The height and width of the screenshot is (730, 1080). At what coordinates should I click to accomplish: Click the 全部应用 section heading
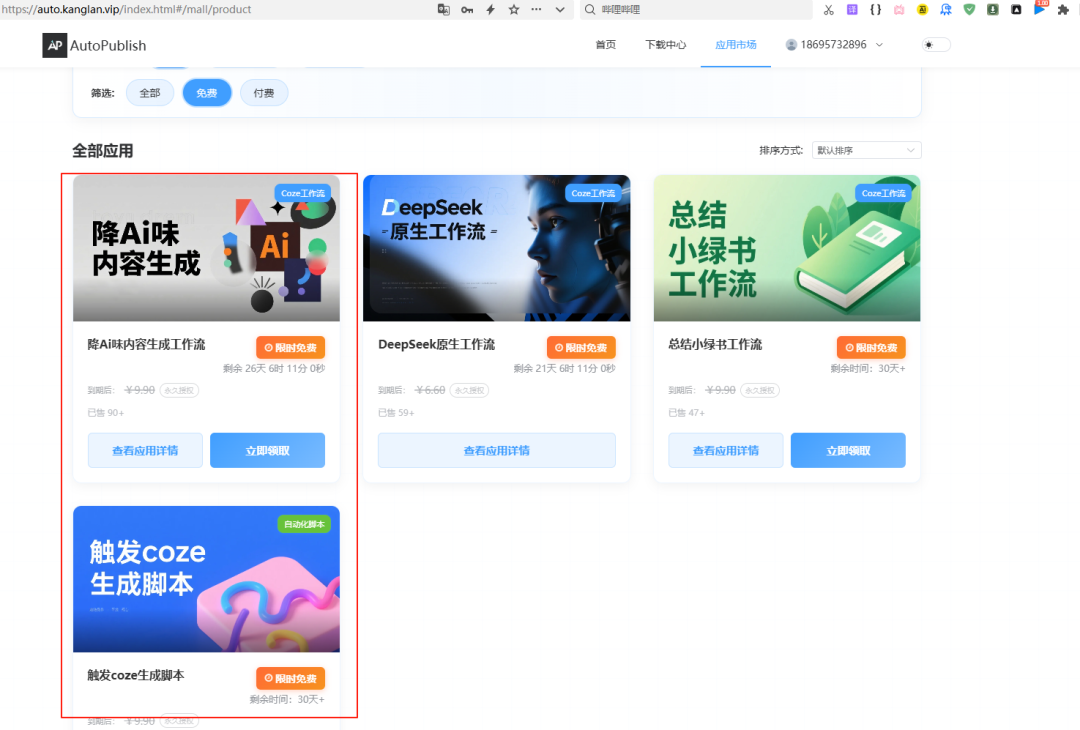click(103, 151)
